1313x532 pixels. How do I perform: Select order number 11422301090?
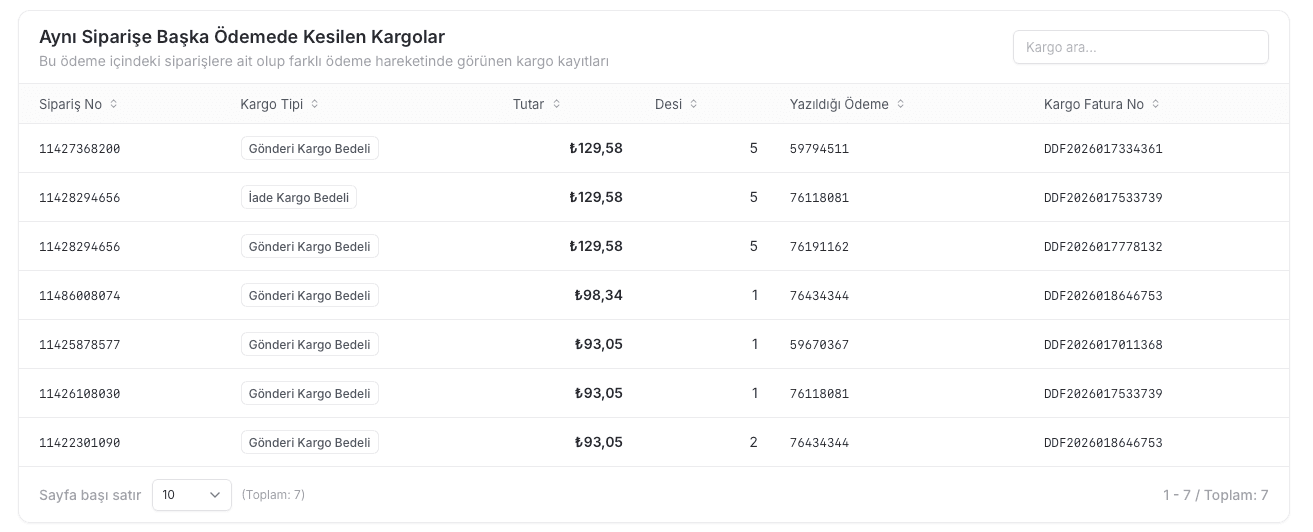[x=80, y=443]
